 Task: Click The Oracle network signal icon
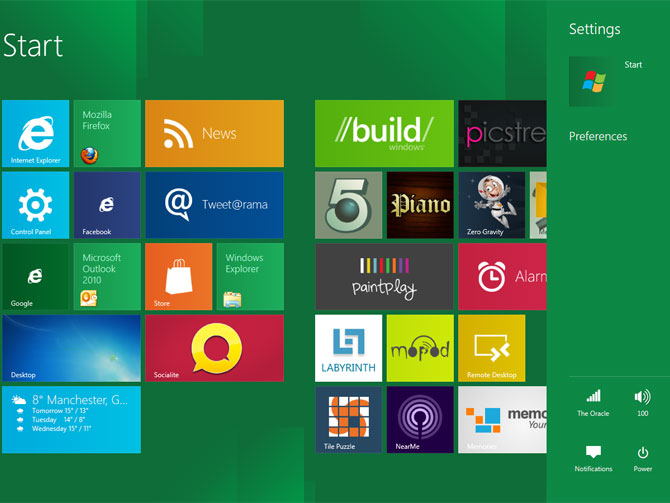click(593, 397)
